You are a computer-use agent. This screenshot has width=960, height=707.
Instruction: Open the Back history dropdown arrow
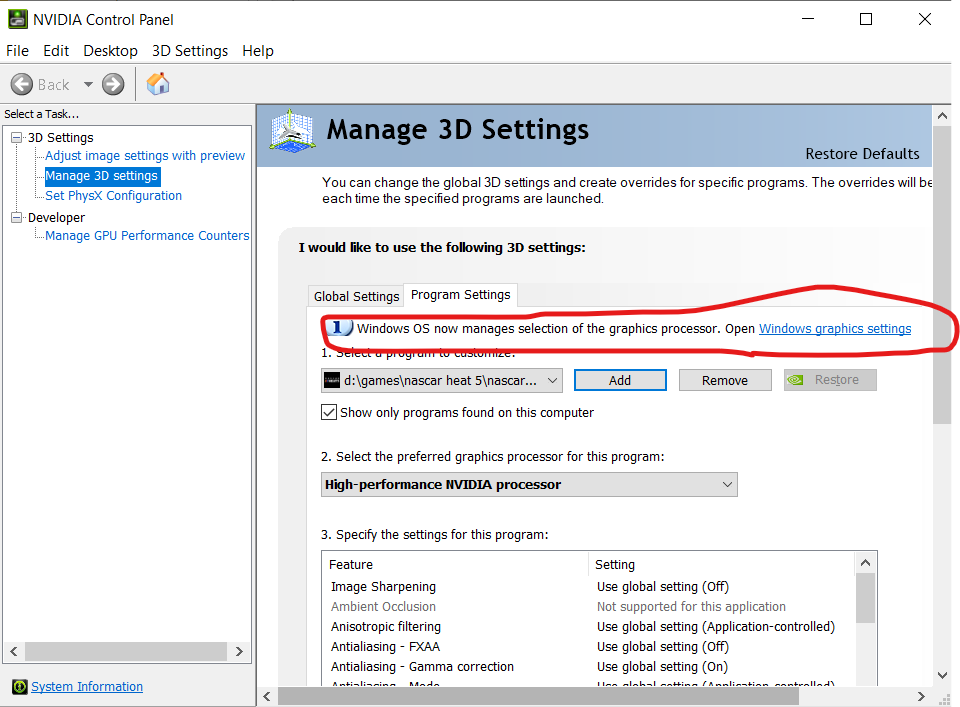click(x=88, y=84)
